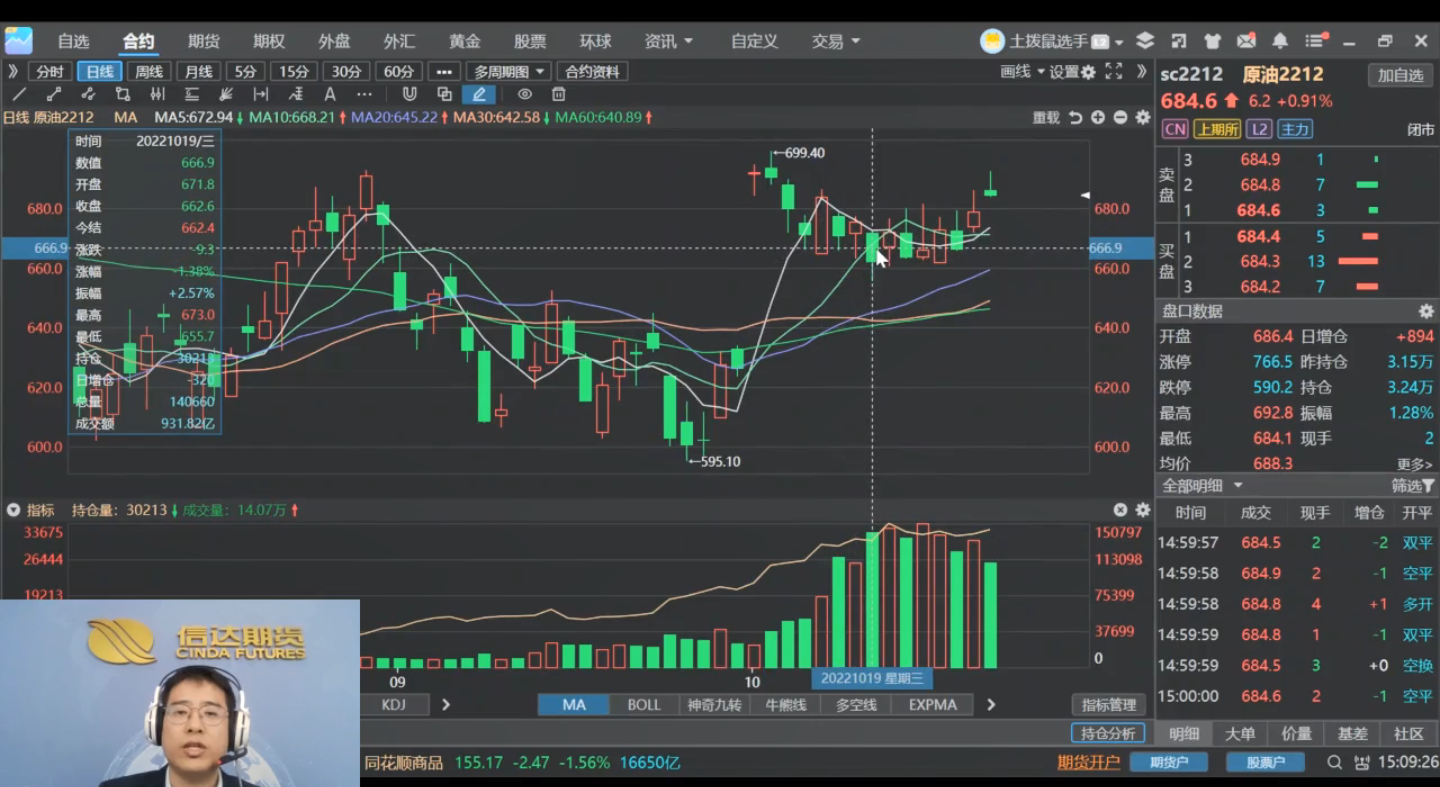Screen dimensions: 1440x787
Task: Open the 期货 menu tab
Action: 204,41
